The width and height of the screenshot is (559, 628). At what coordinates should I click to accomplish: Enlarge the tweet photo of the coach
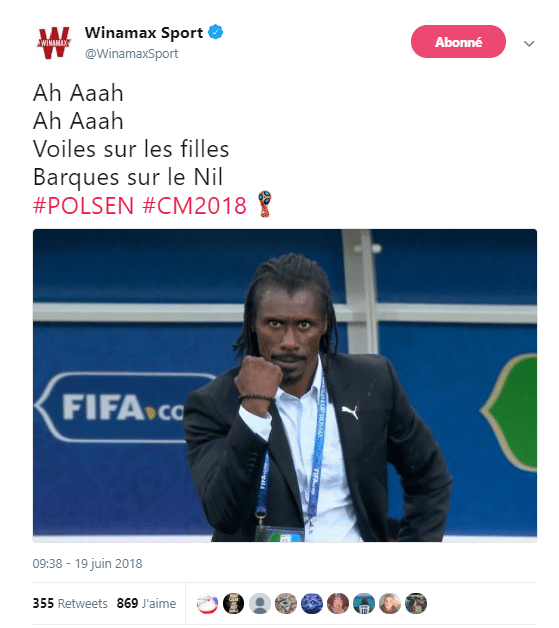[x=285, y=385]
